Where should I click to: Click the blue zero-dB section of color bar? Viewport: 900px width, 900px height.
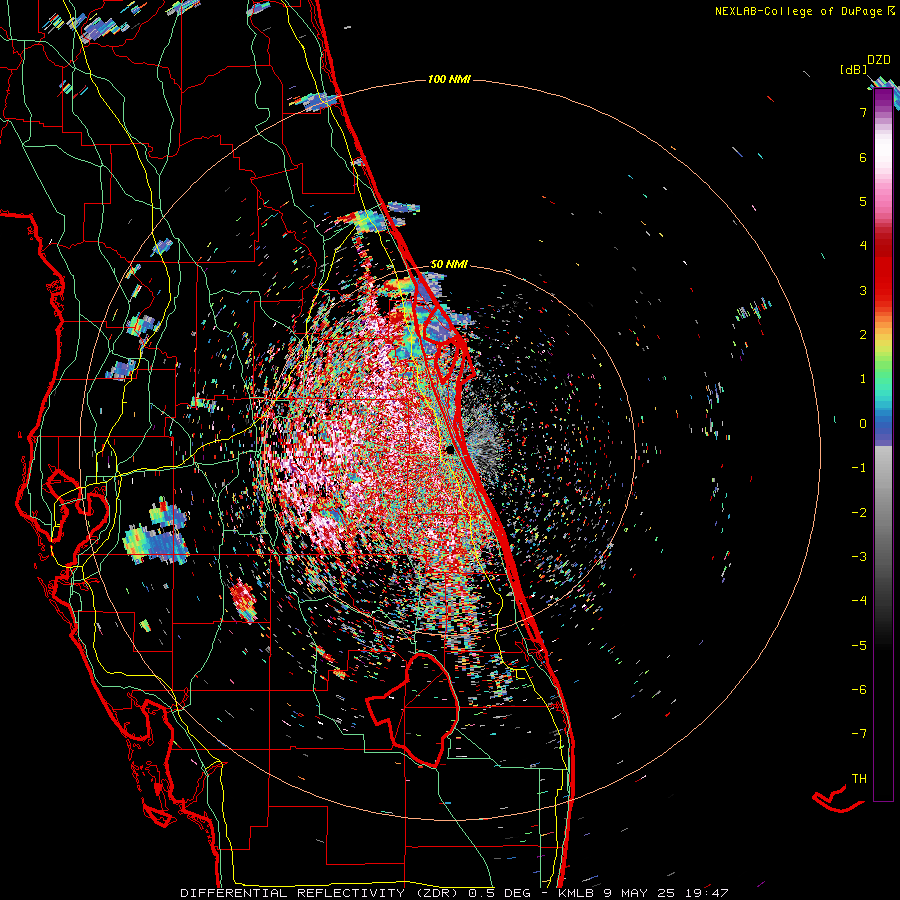pos(883,428)
